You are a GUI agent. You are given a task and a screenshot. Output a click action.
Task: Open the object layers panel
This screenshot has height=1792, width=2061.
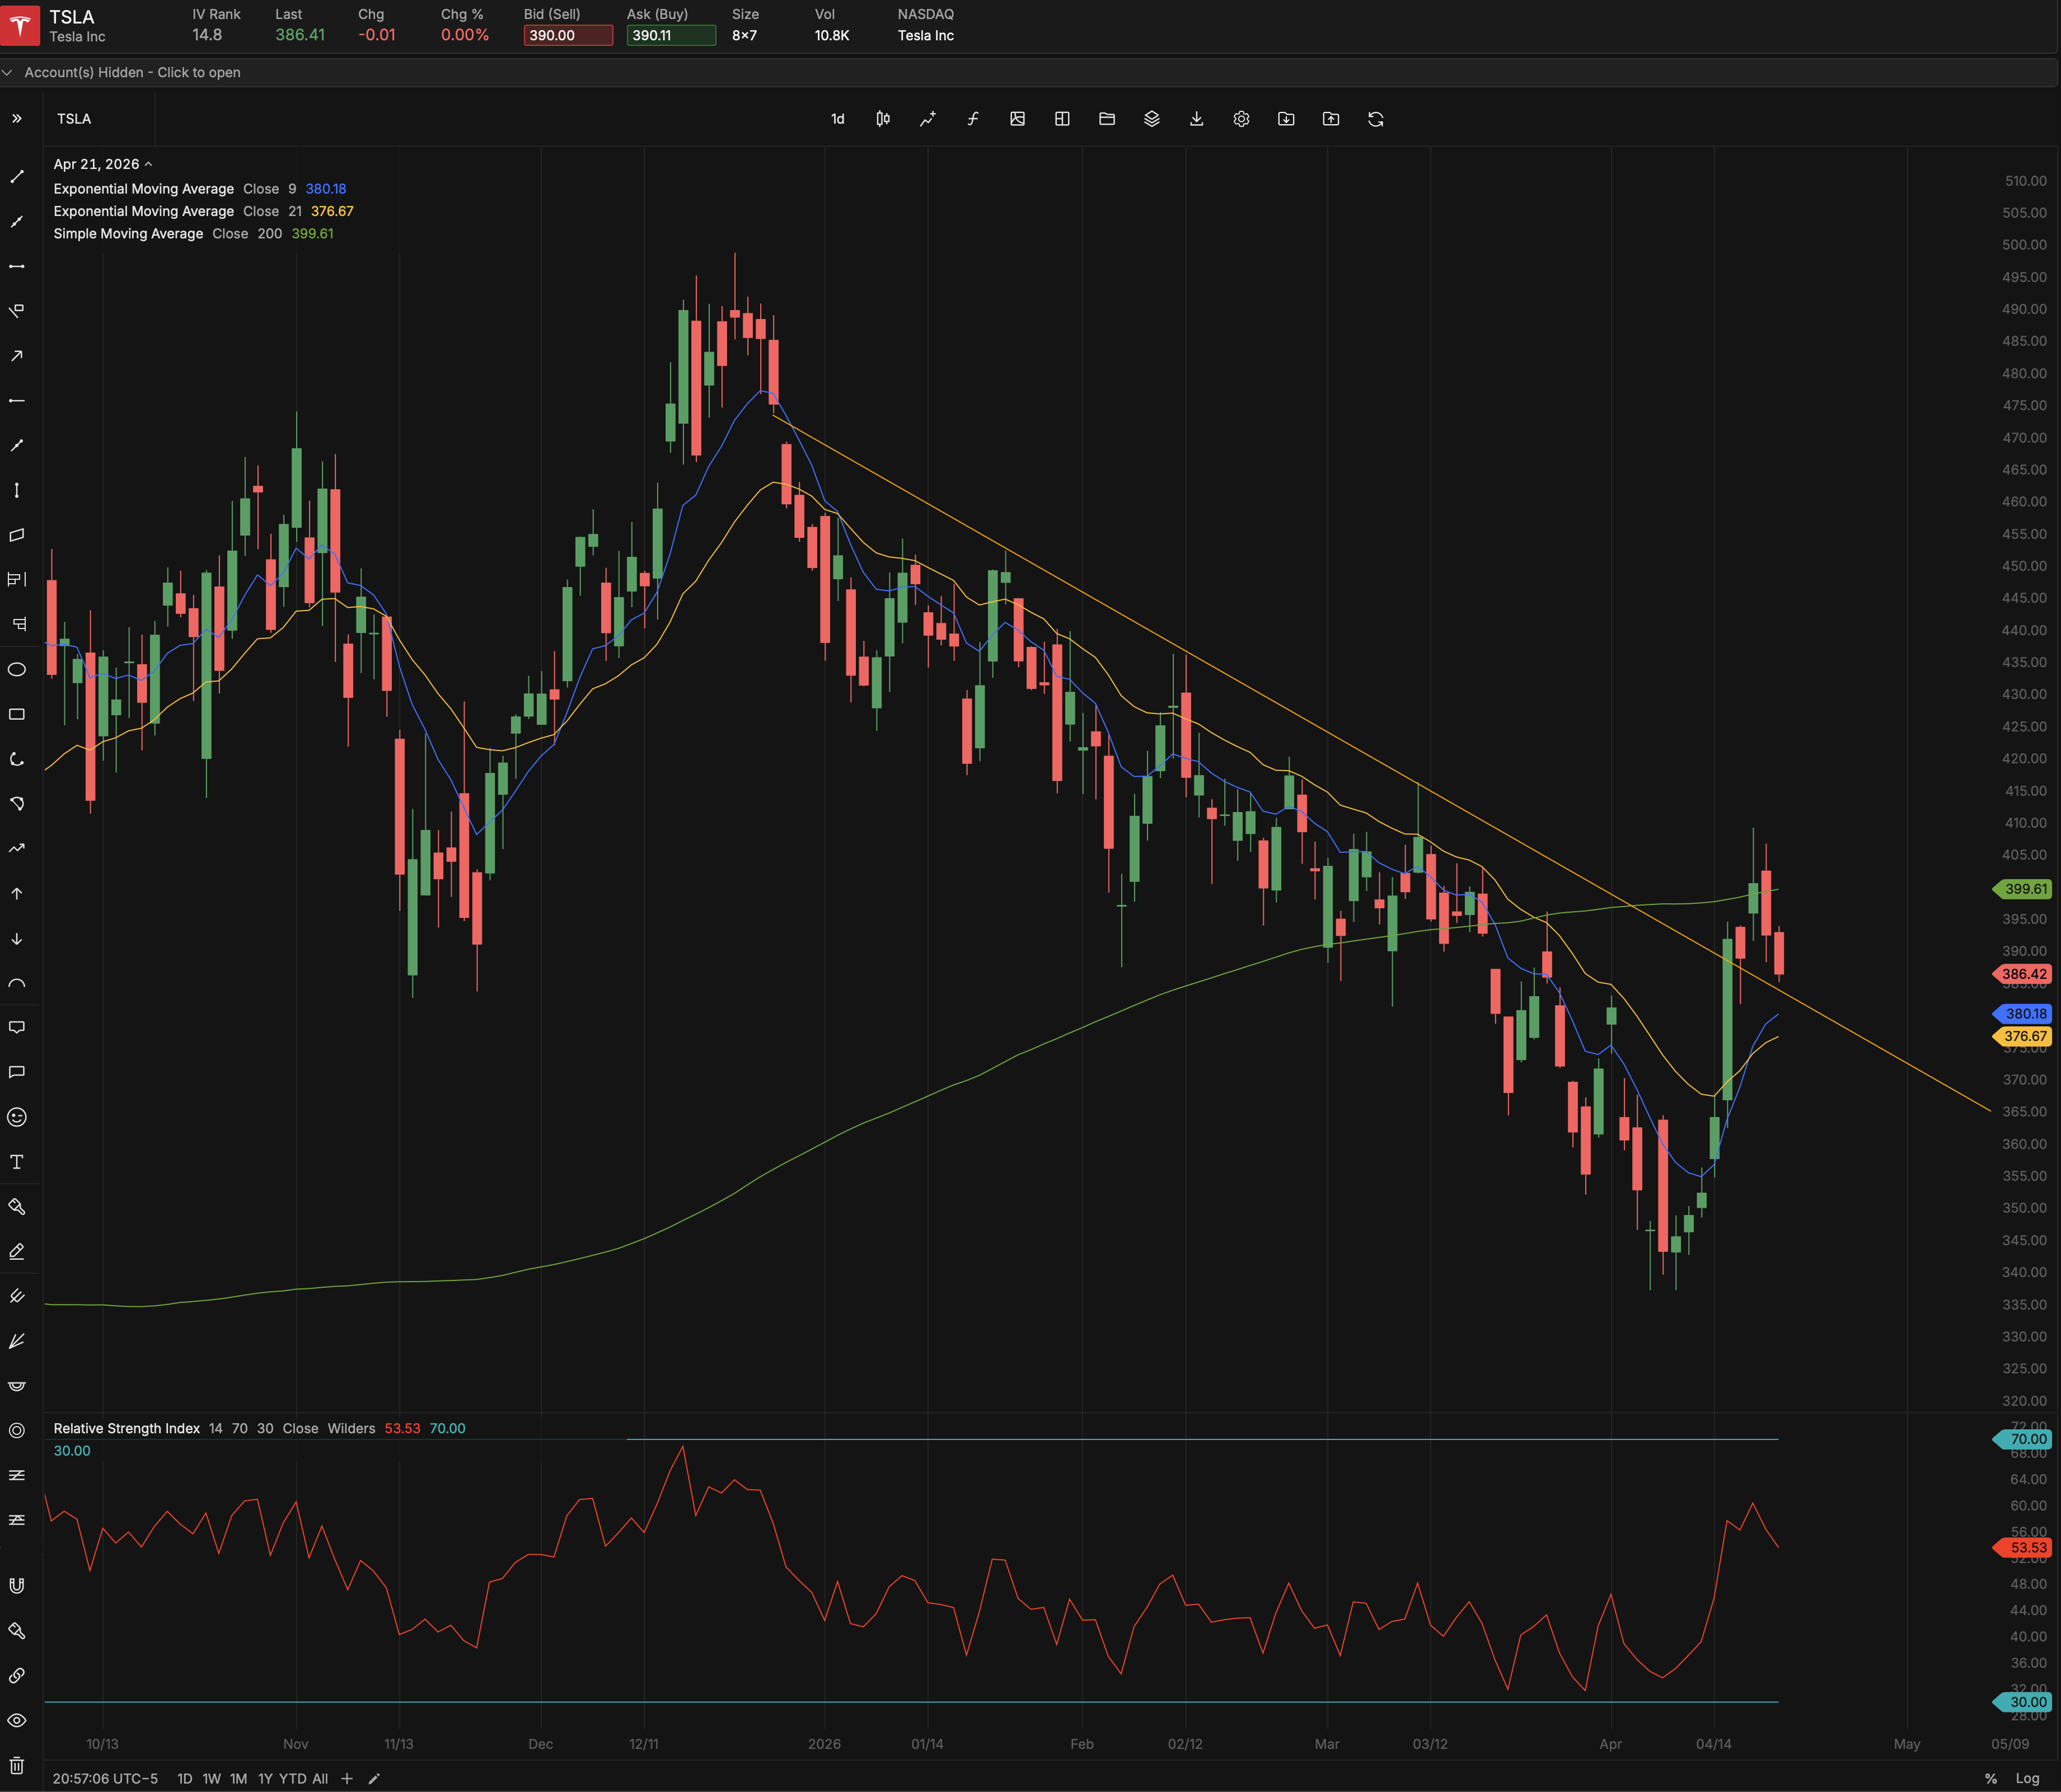pyautogui.click(x=1152, y=119)
